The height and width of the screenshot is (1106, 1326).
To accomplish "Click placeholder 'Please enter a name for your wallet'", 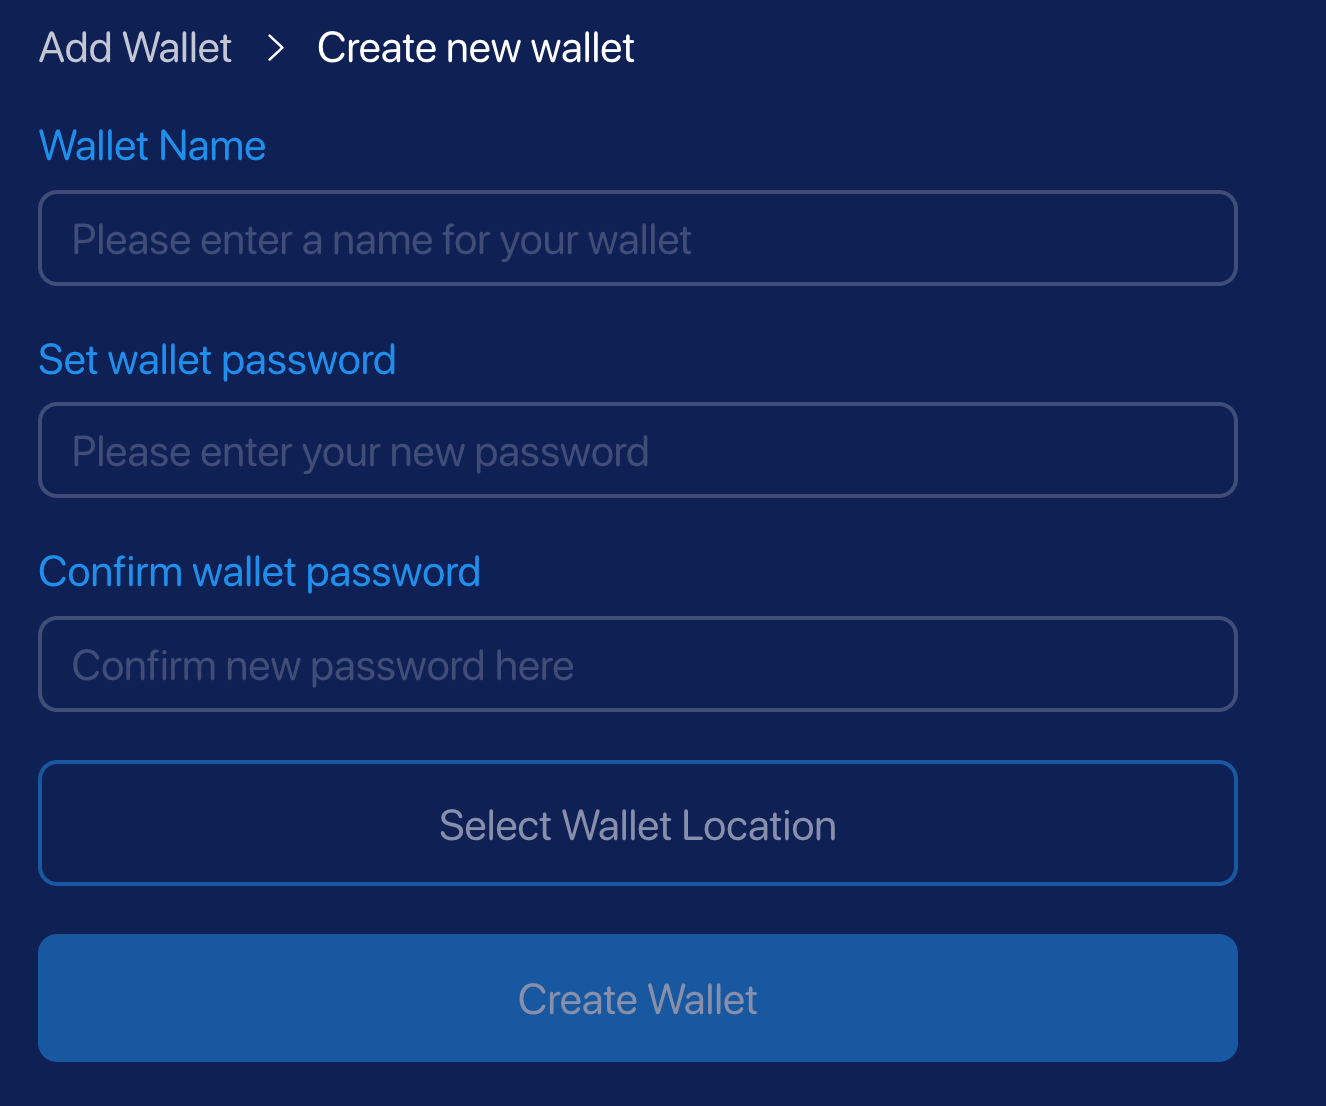I will click(x=381, y=240).
